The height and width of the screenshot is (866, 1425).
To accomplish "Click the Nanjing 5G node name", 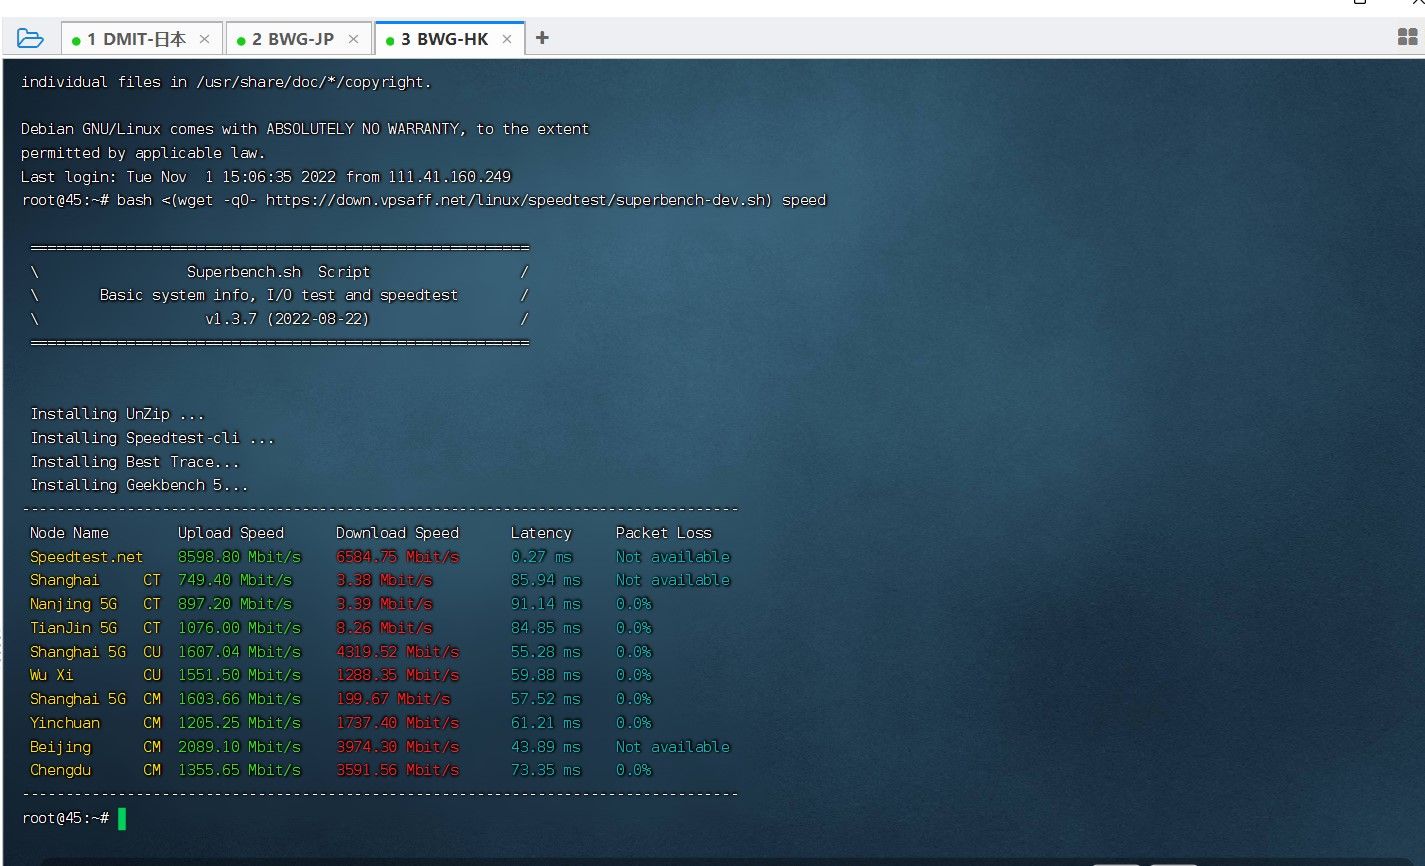I will 73,604.
